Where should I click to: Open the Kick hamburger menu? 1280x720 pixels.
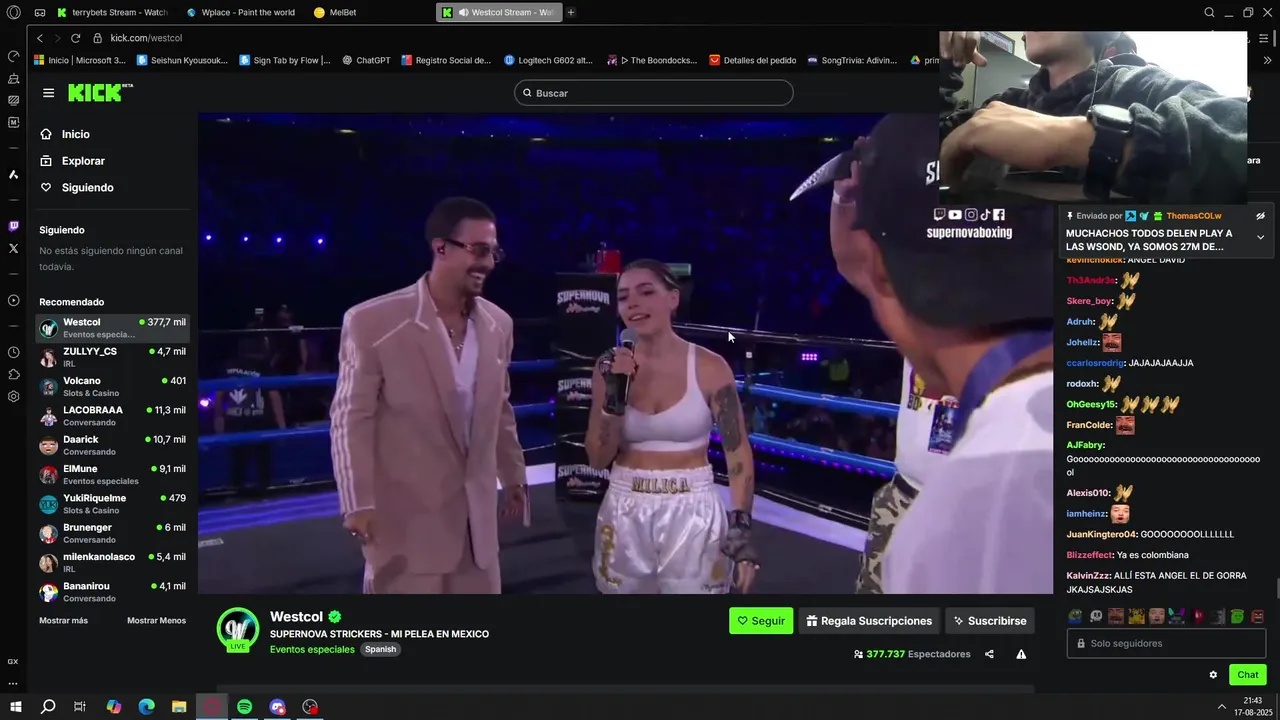pyautogui.click(x=48, y=93)
